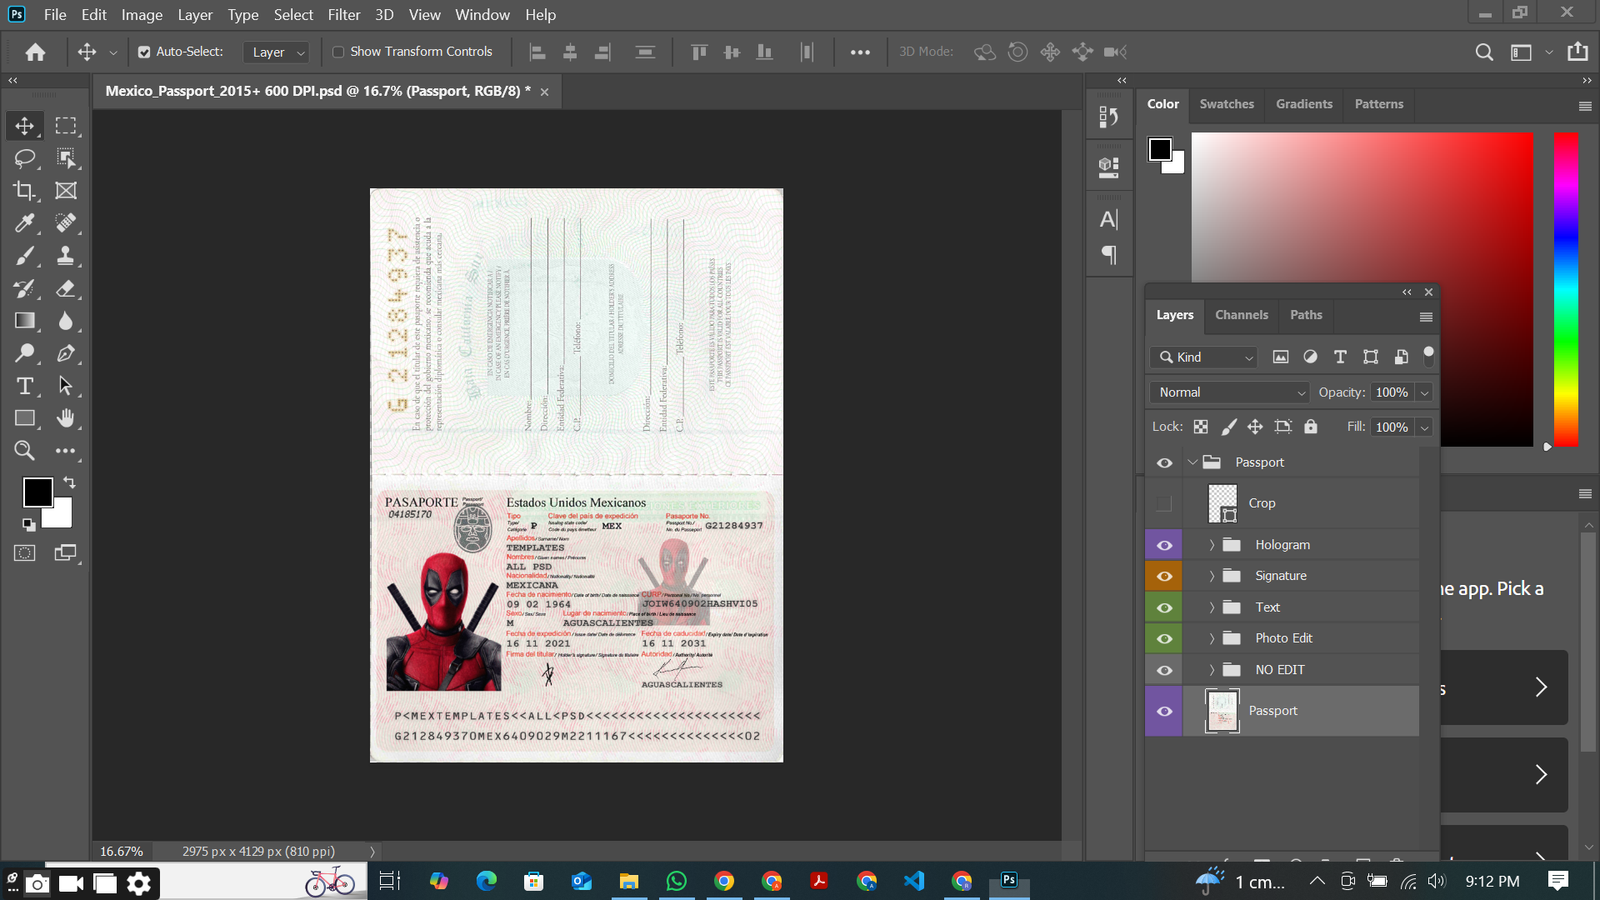The image size is (1600, 900).
Task: Open the Opacity slider dropdown arrow
Action: pos(1425,393)
